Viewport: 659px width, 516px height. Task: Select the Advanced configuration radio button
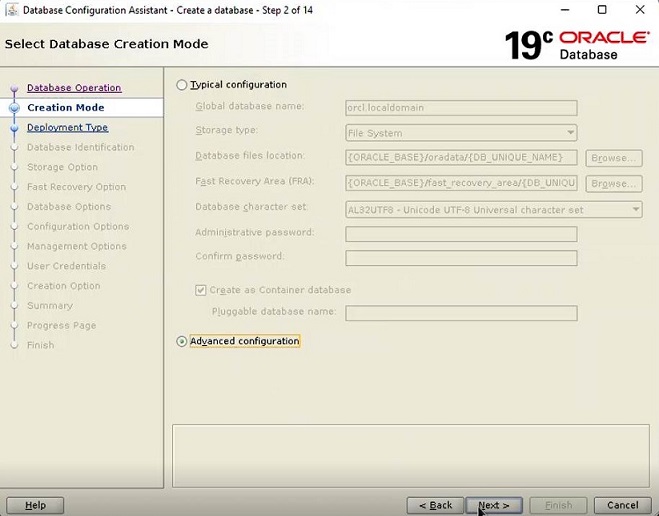[x=182, y=341]
